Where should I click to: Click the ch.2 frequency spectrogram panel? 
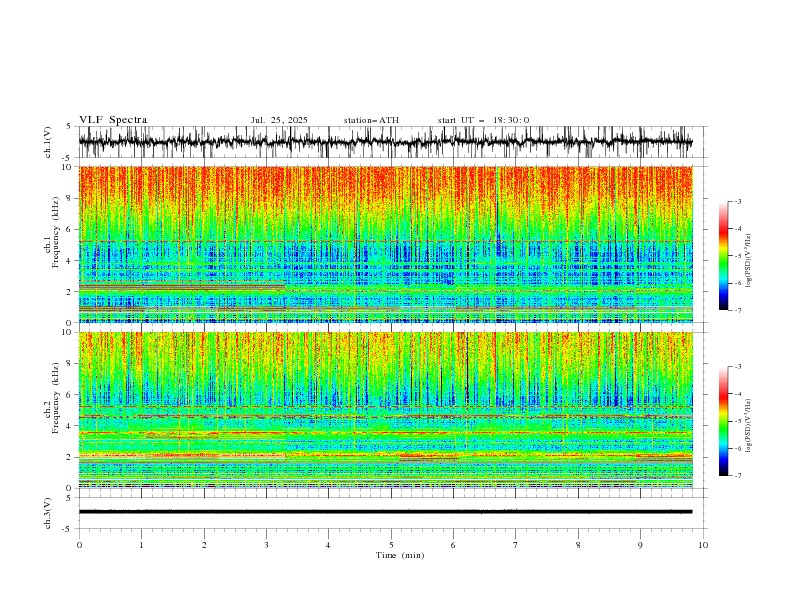[386, 410]
